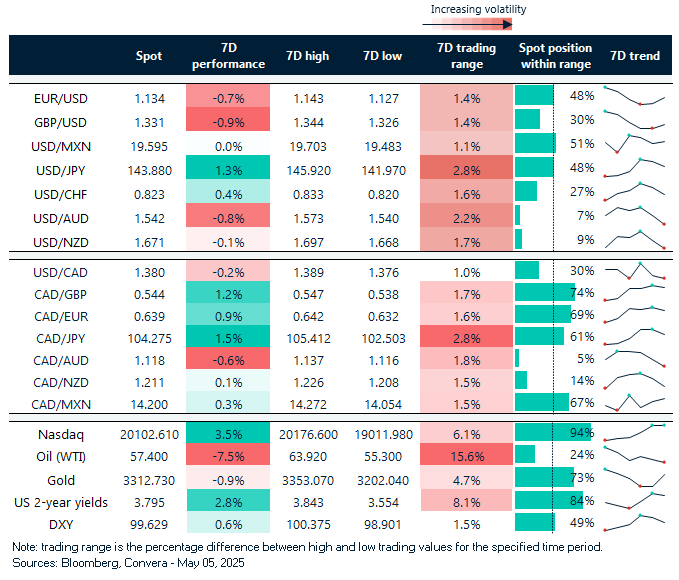
Task: Click the USD/AUD spot position range bar
Action: (x=518, y=215)
